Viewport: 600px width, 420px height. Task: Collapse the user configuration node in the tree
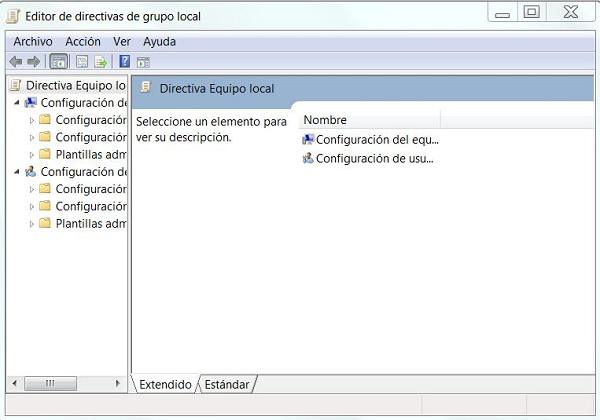coord(17,172)
